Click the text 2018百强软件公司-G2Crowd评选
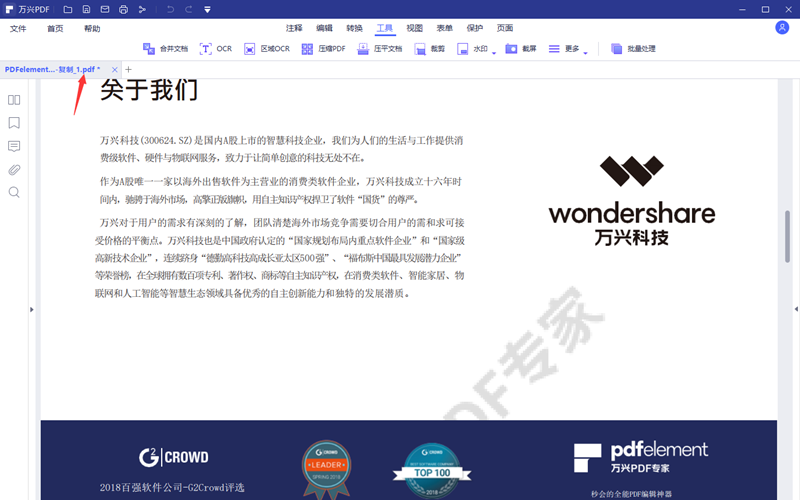This screenshot has width=800, height=500. (x=172, y=487)
